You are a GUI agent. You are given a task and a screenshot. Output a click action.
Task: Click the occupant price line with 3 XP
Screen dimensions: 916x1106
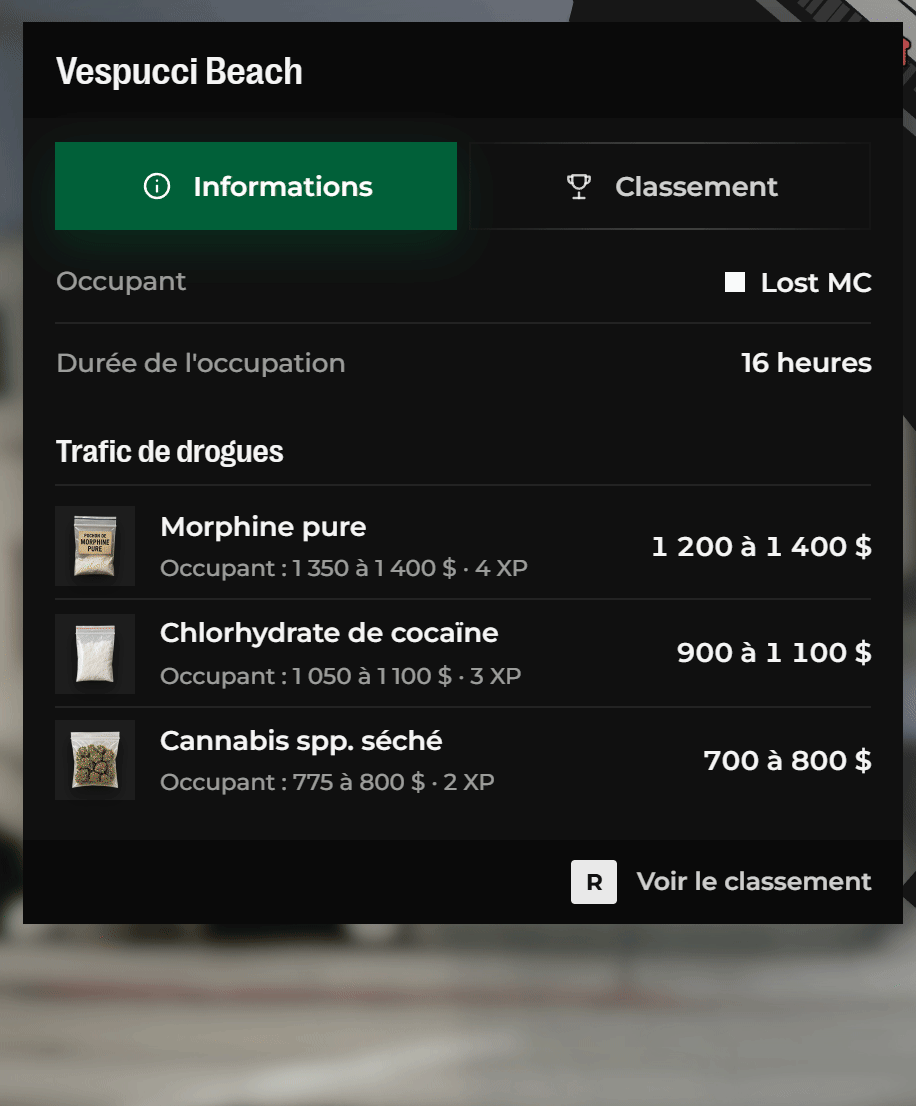click(x=341, y=676)
